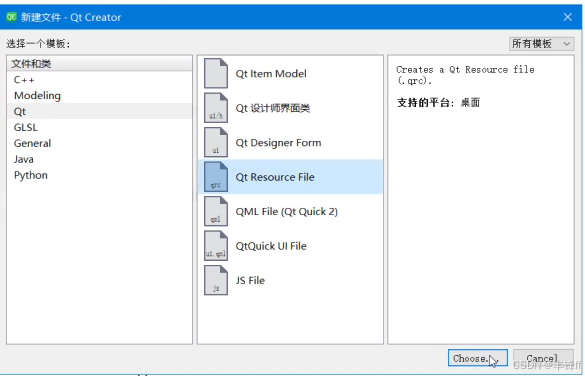Screen dimensions: 585x376
Task: Click the Qt Item Model file icon
Action: pos(216,73)
